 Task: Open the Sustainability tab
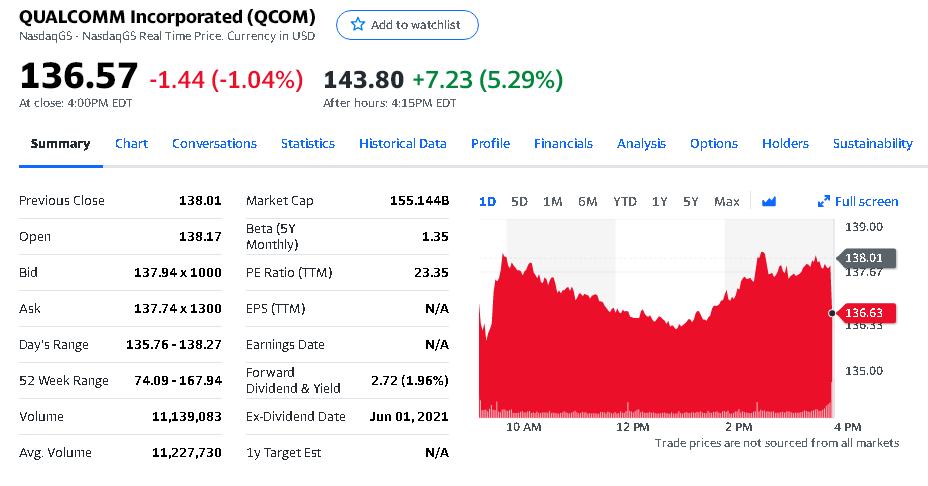872,143
